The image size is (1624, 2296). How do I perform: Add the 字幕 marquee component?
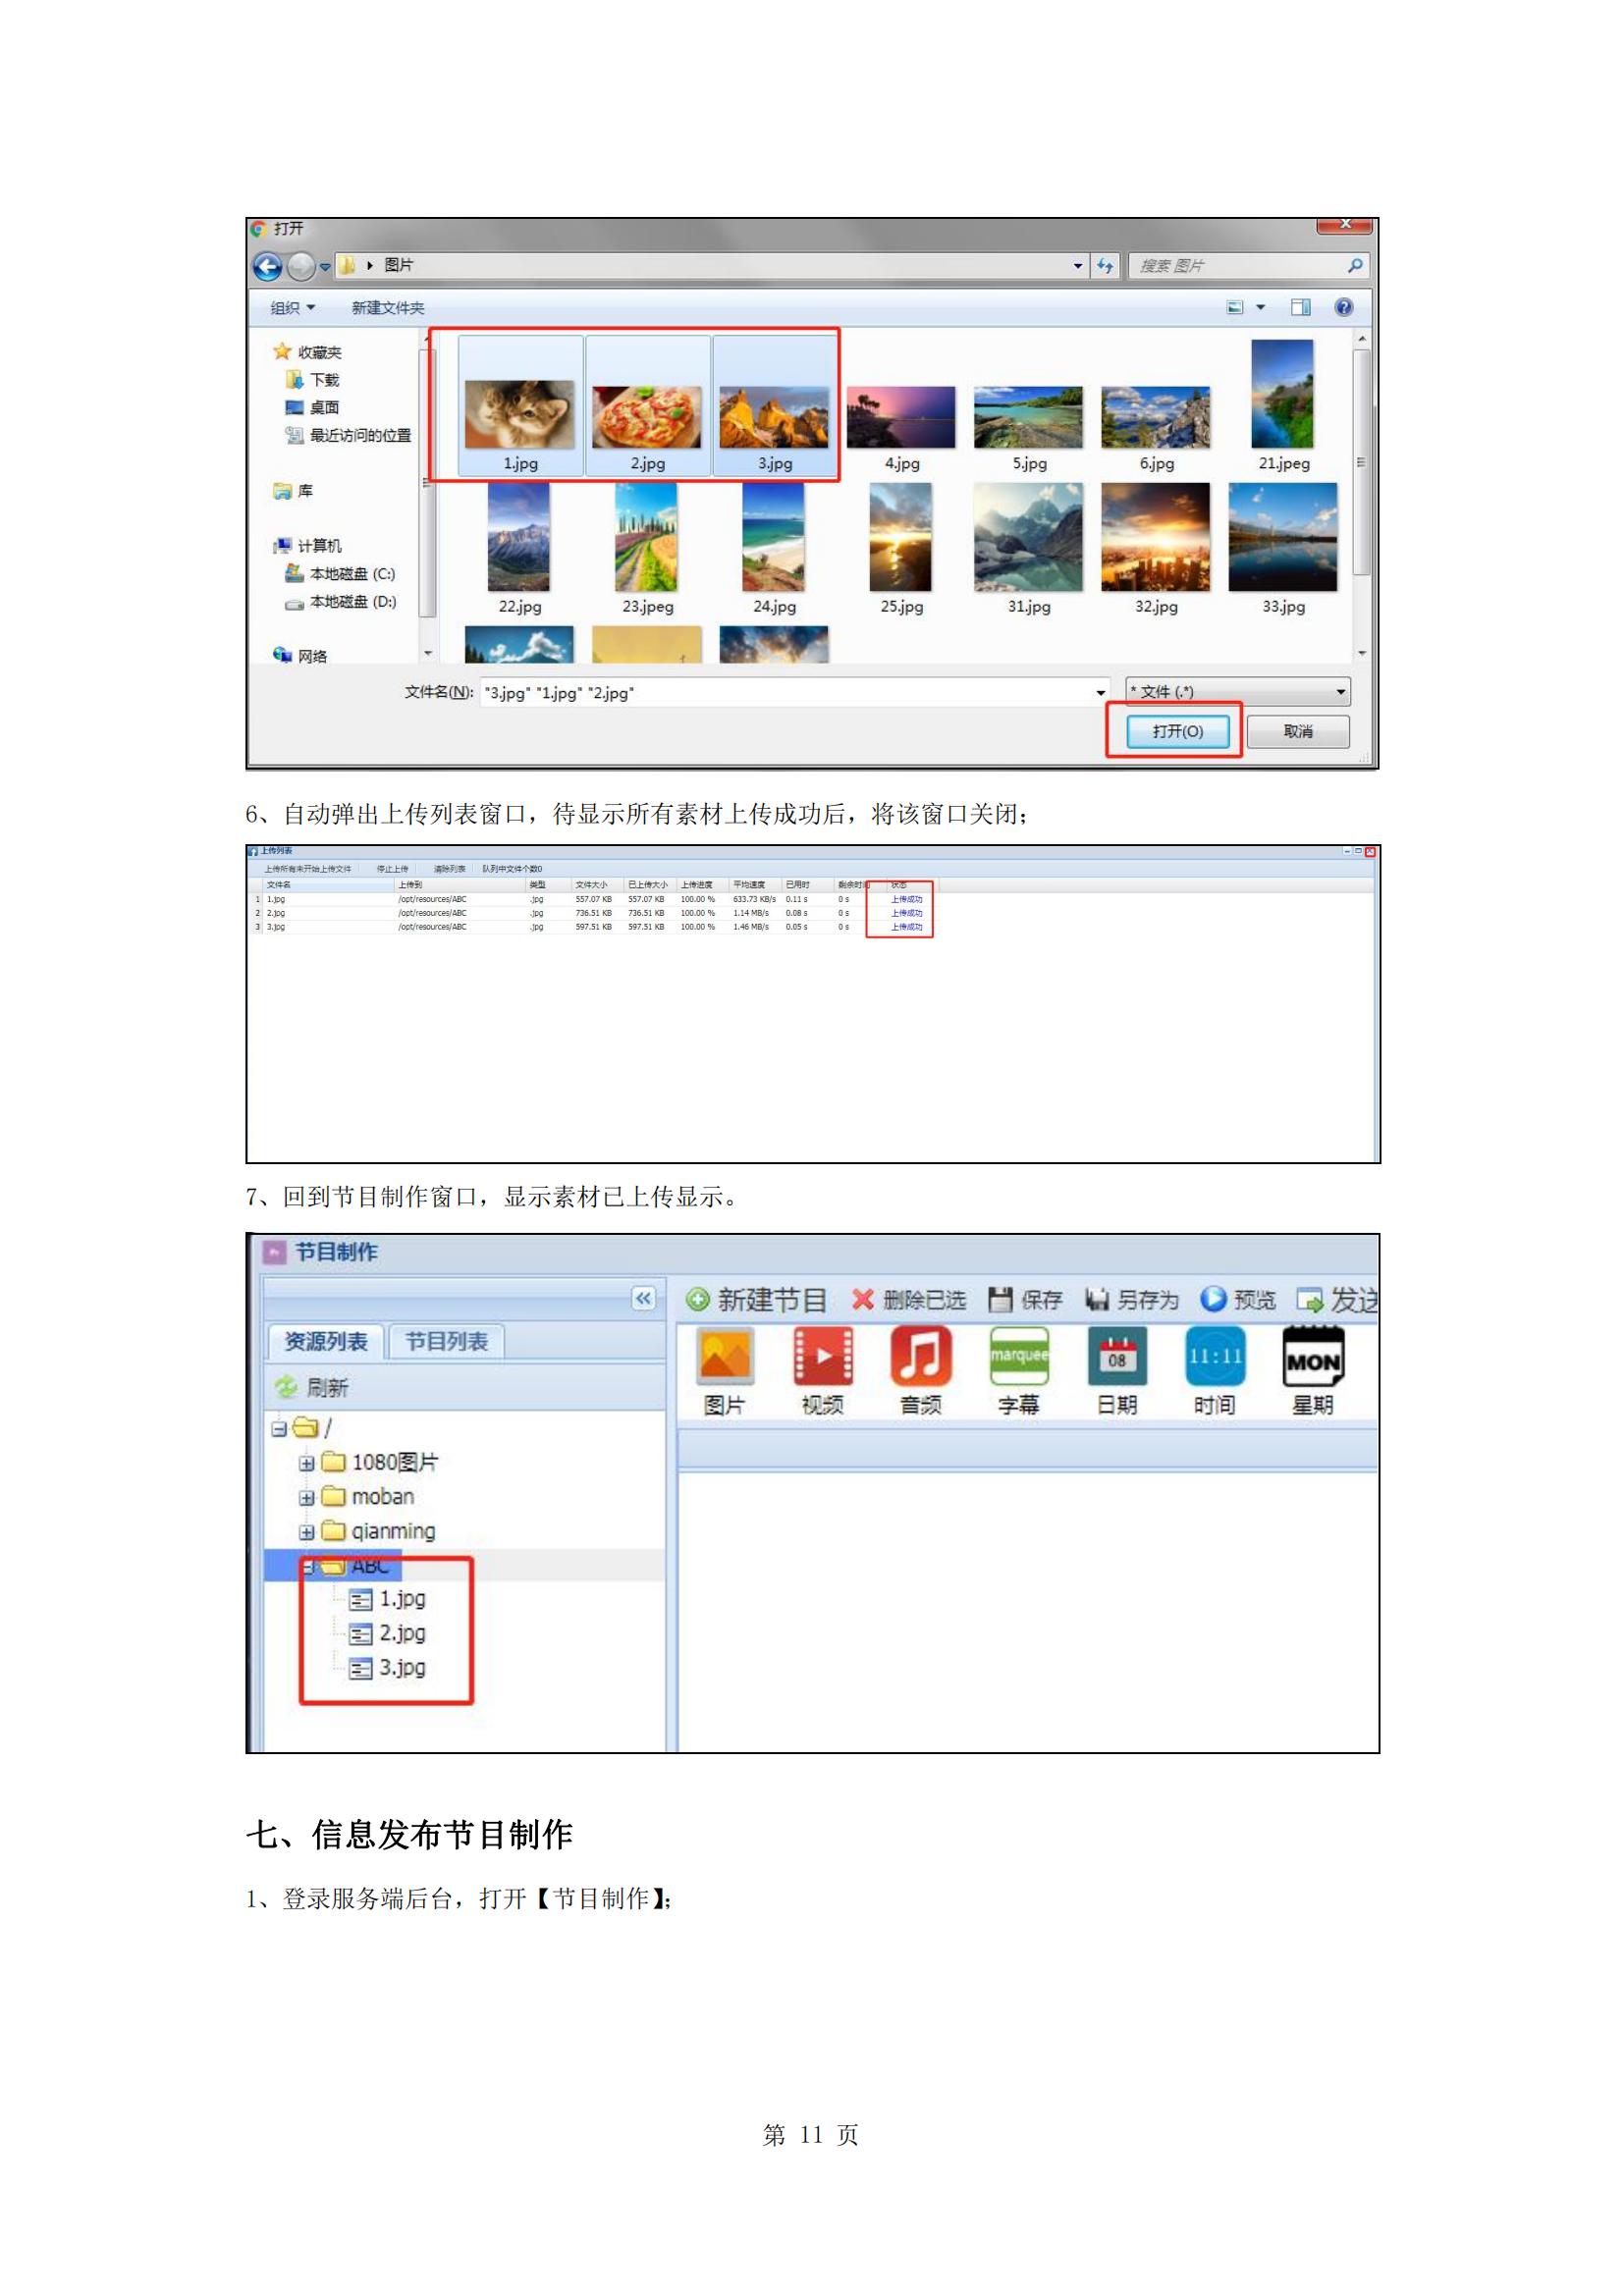click(x=1018, y=1358)
